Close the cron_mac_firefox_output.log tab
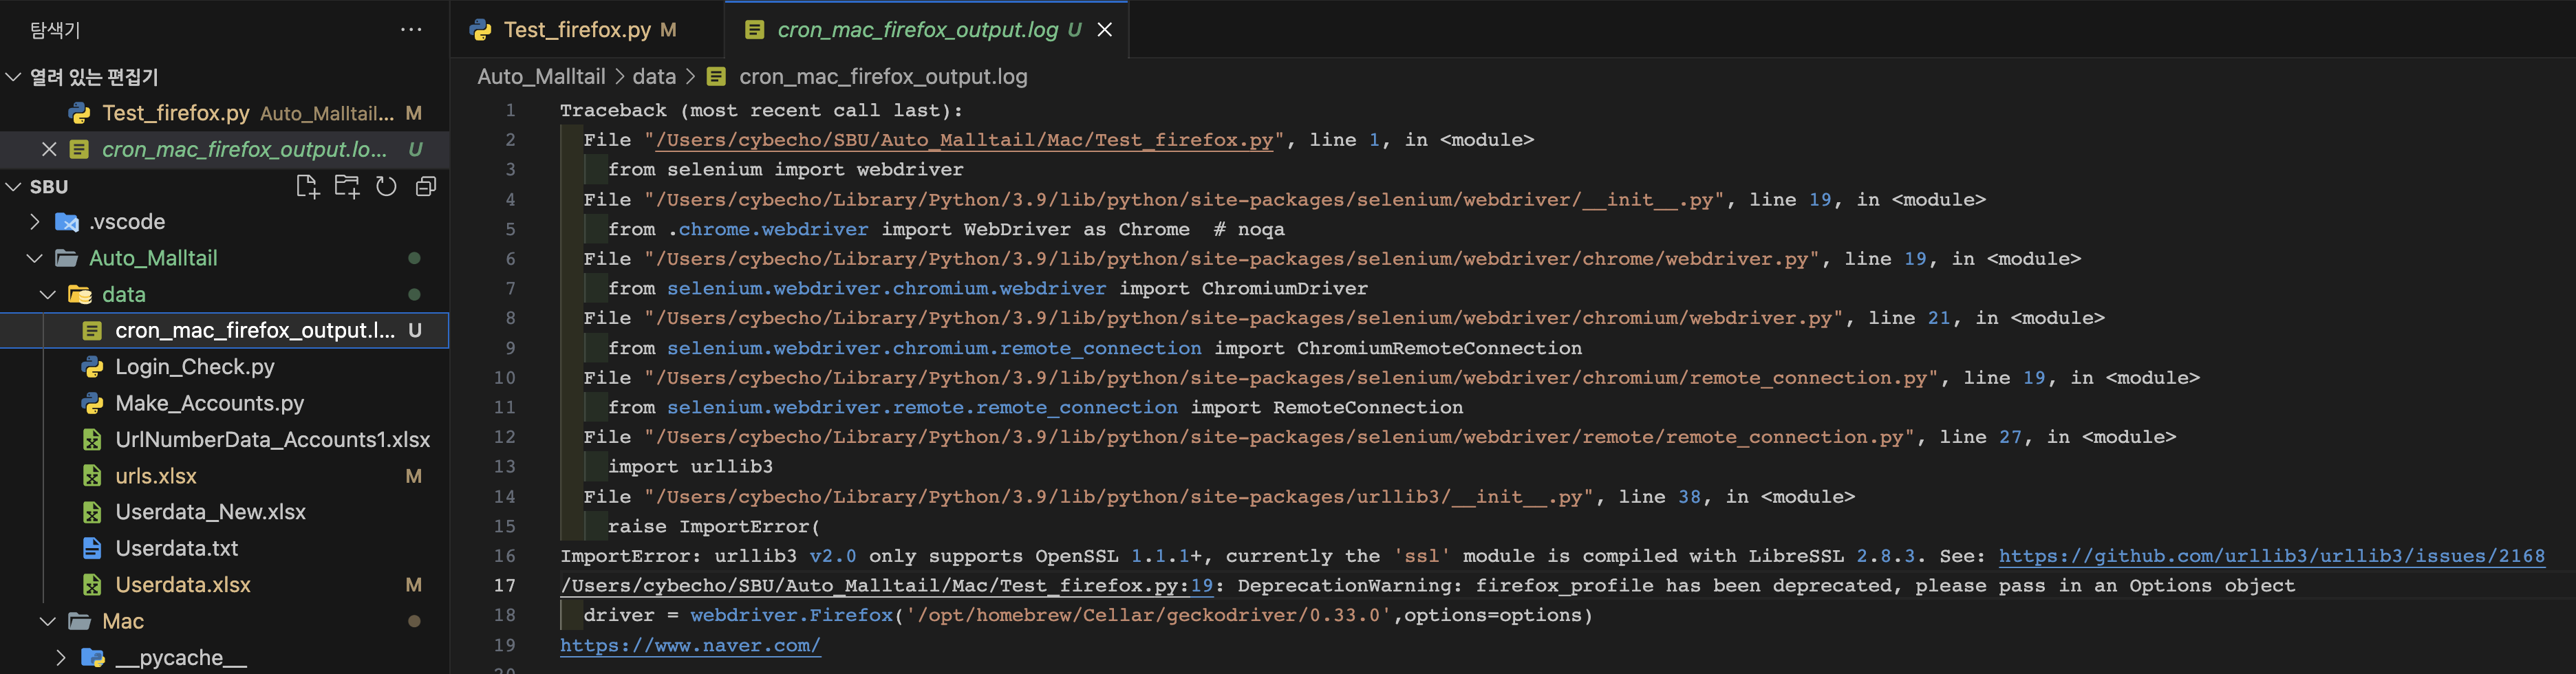The image size is (2576, 674). [x=1105, y=30]
